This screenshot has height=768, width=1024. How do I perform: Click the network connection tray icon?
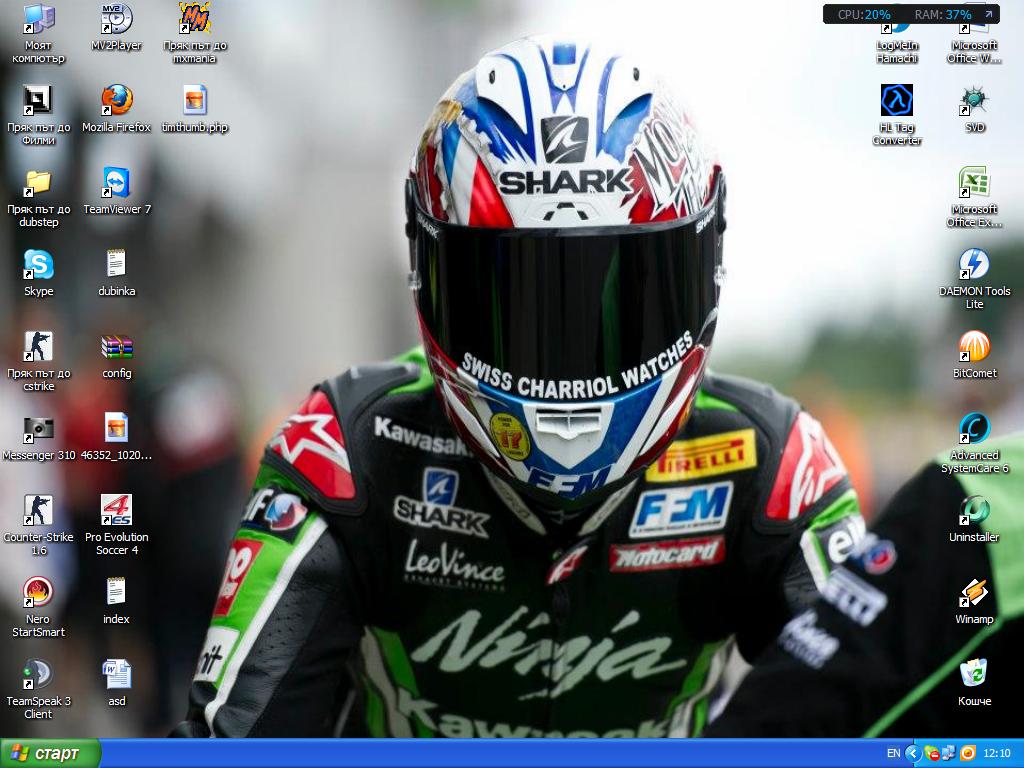(x=947, y=753)
